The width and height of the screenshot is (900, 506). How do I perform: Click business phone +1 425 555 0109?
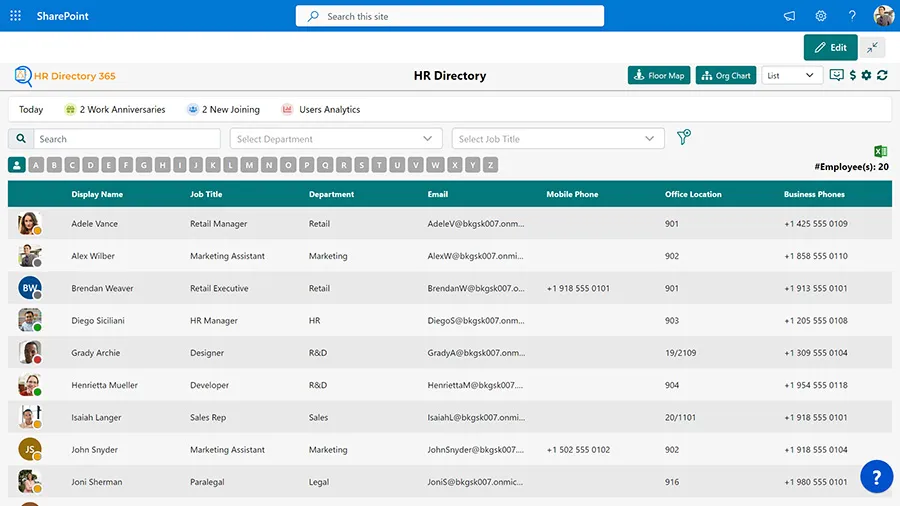pyautogui.click(x=816, y=224)
